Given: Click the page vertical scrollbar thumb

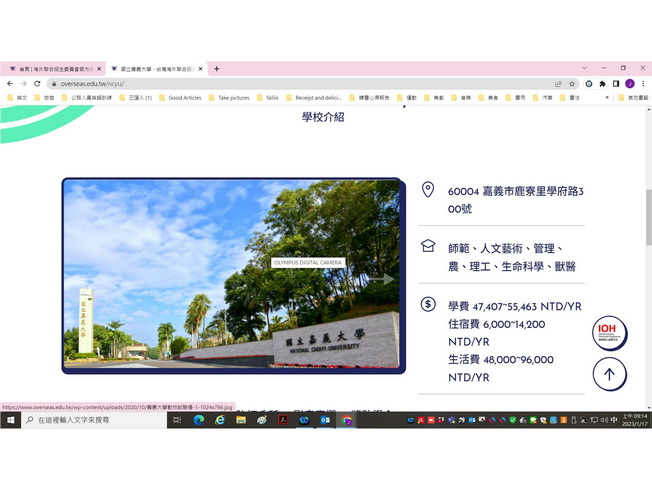Looking at the screenshot, I should (x=649, y=216).
